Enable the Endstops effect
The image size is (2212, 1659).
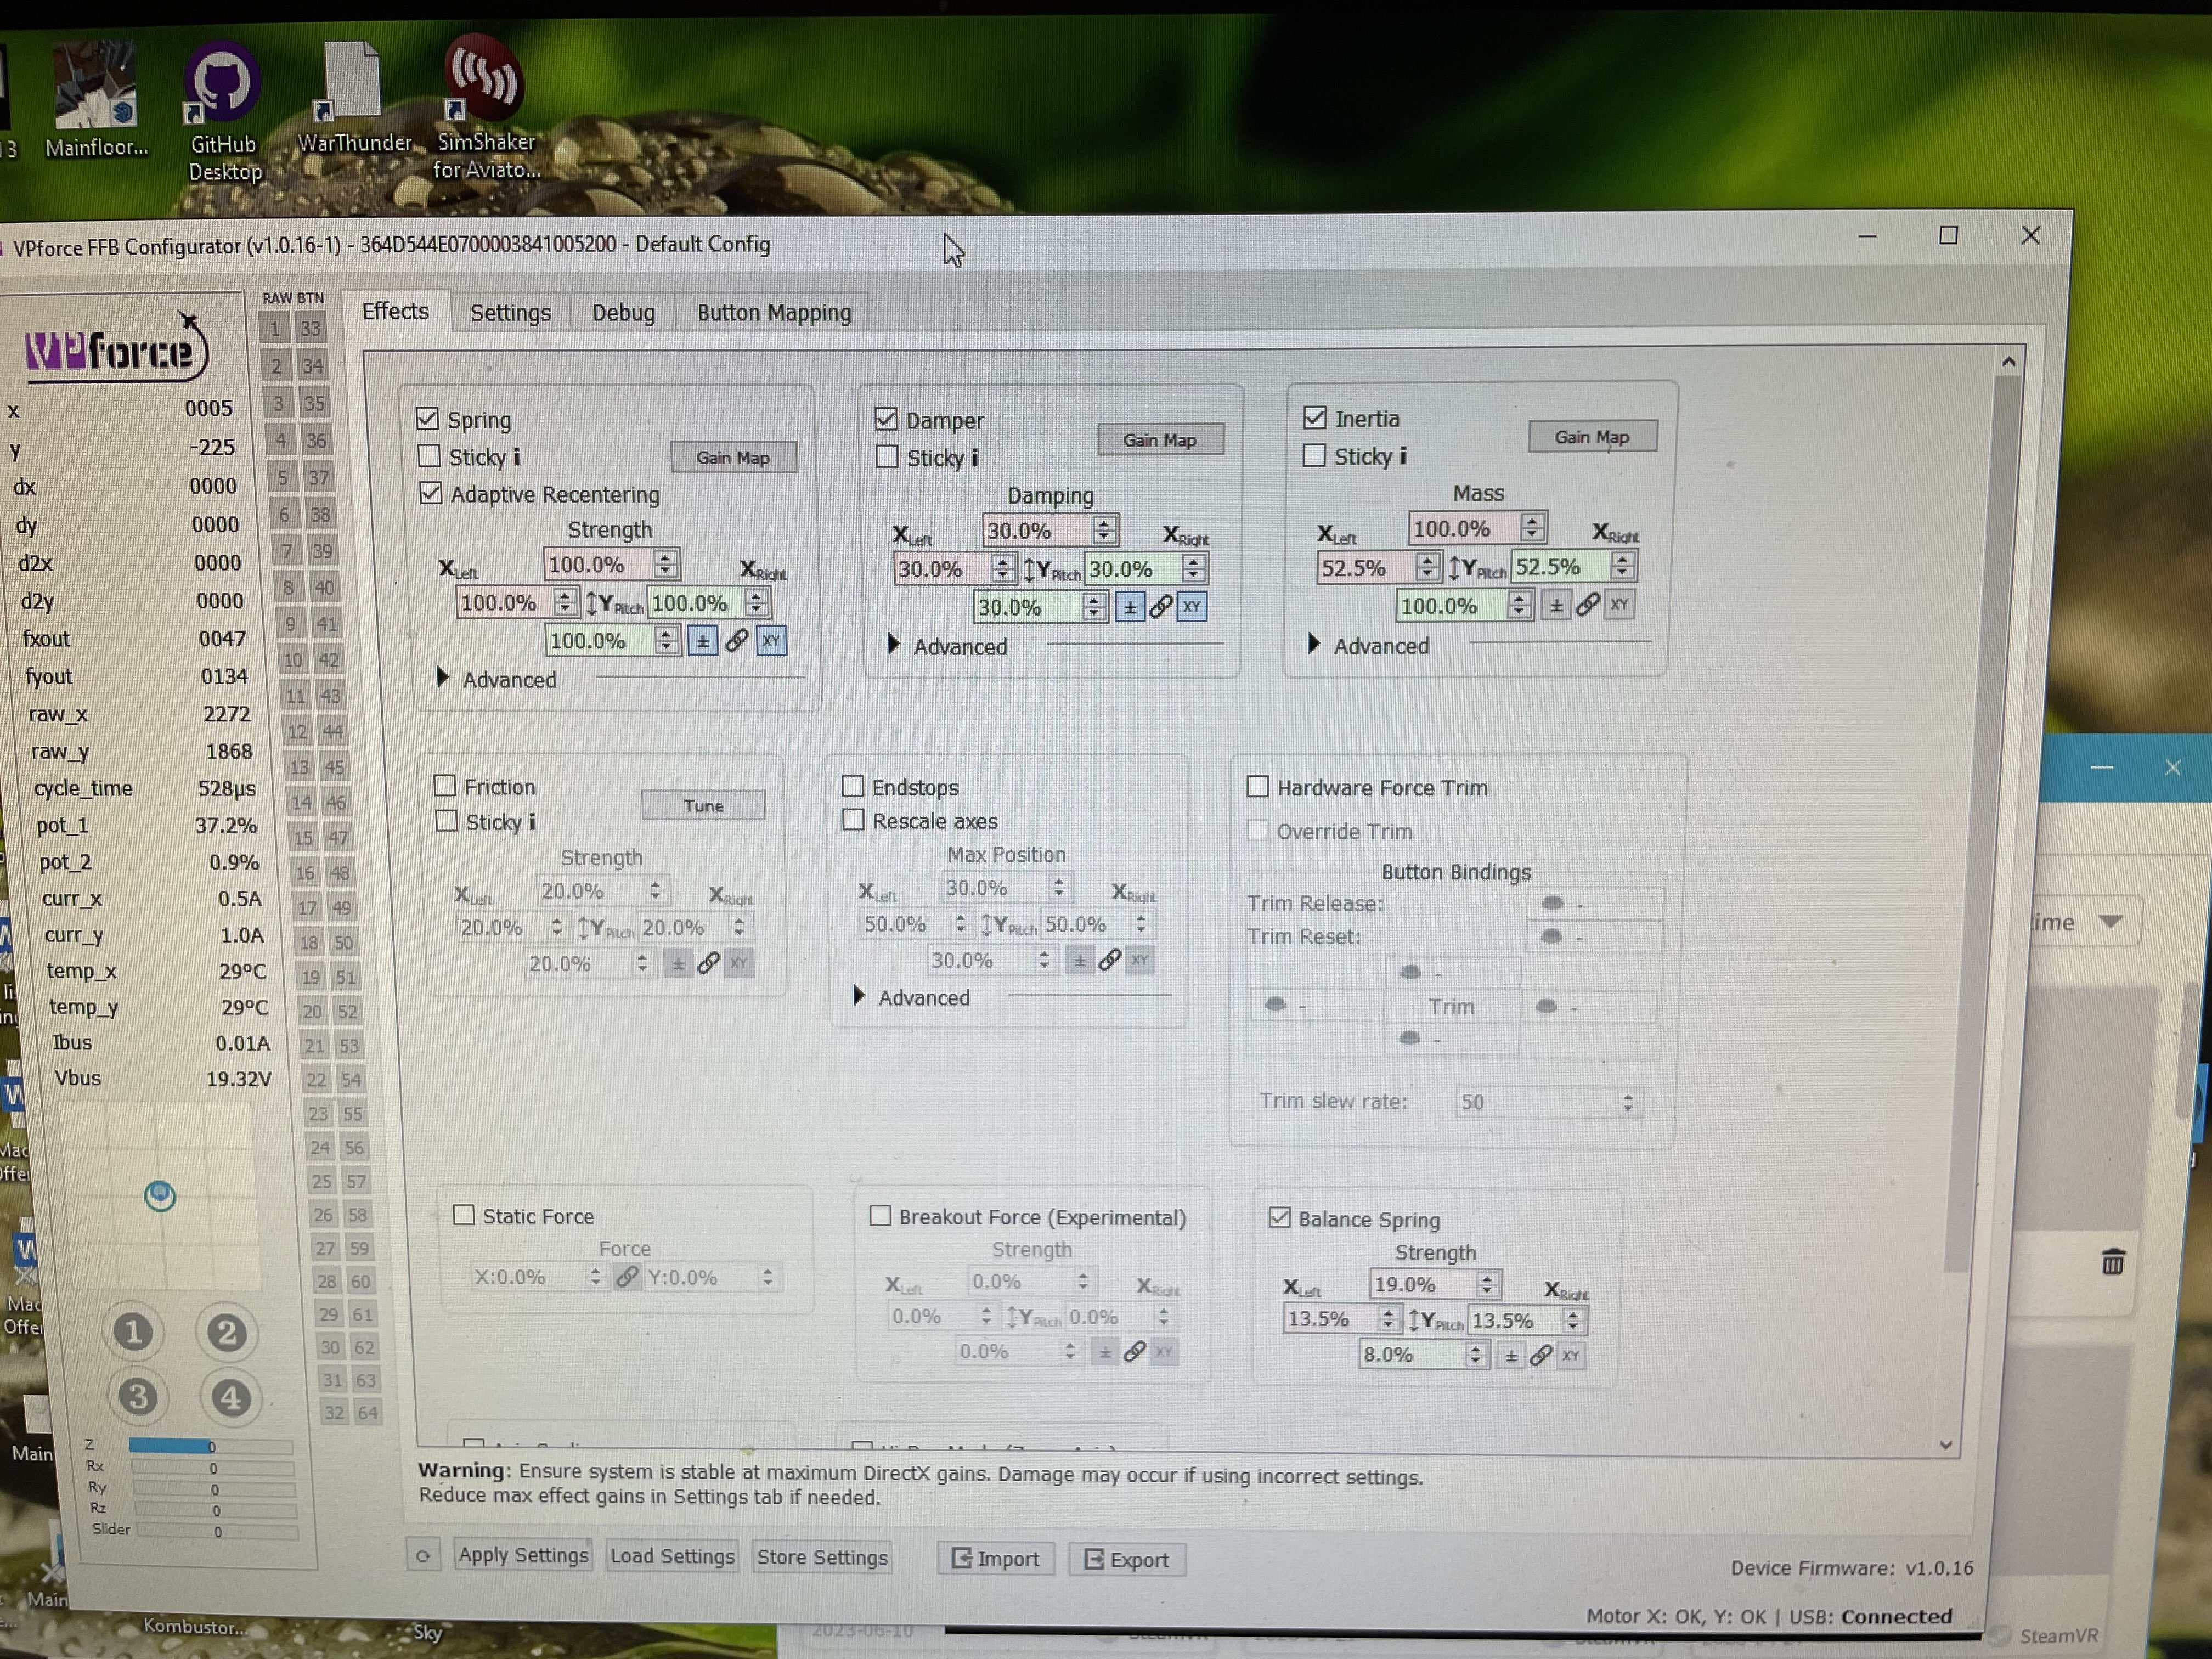click(852, 786)
